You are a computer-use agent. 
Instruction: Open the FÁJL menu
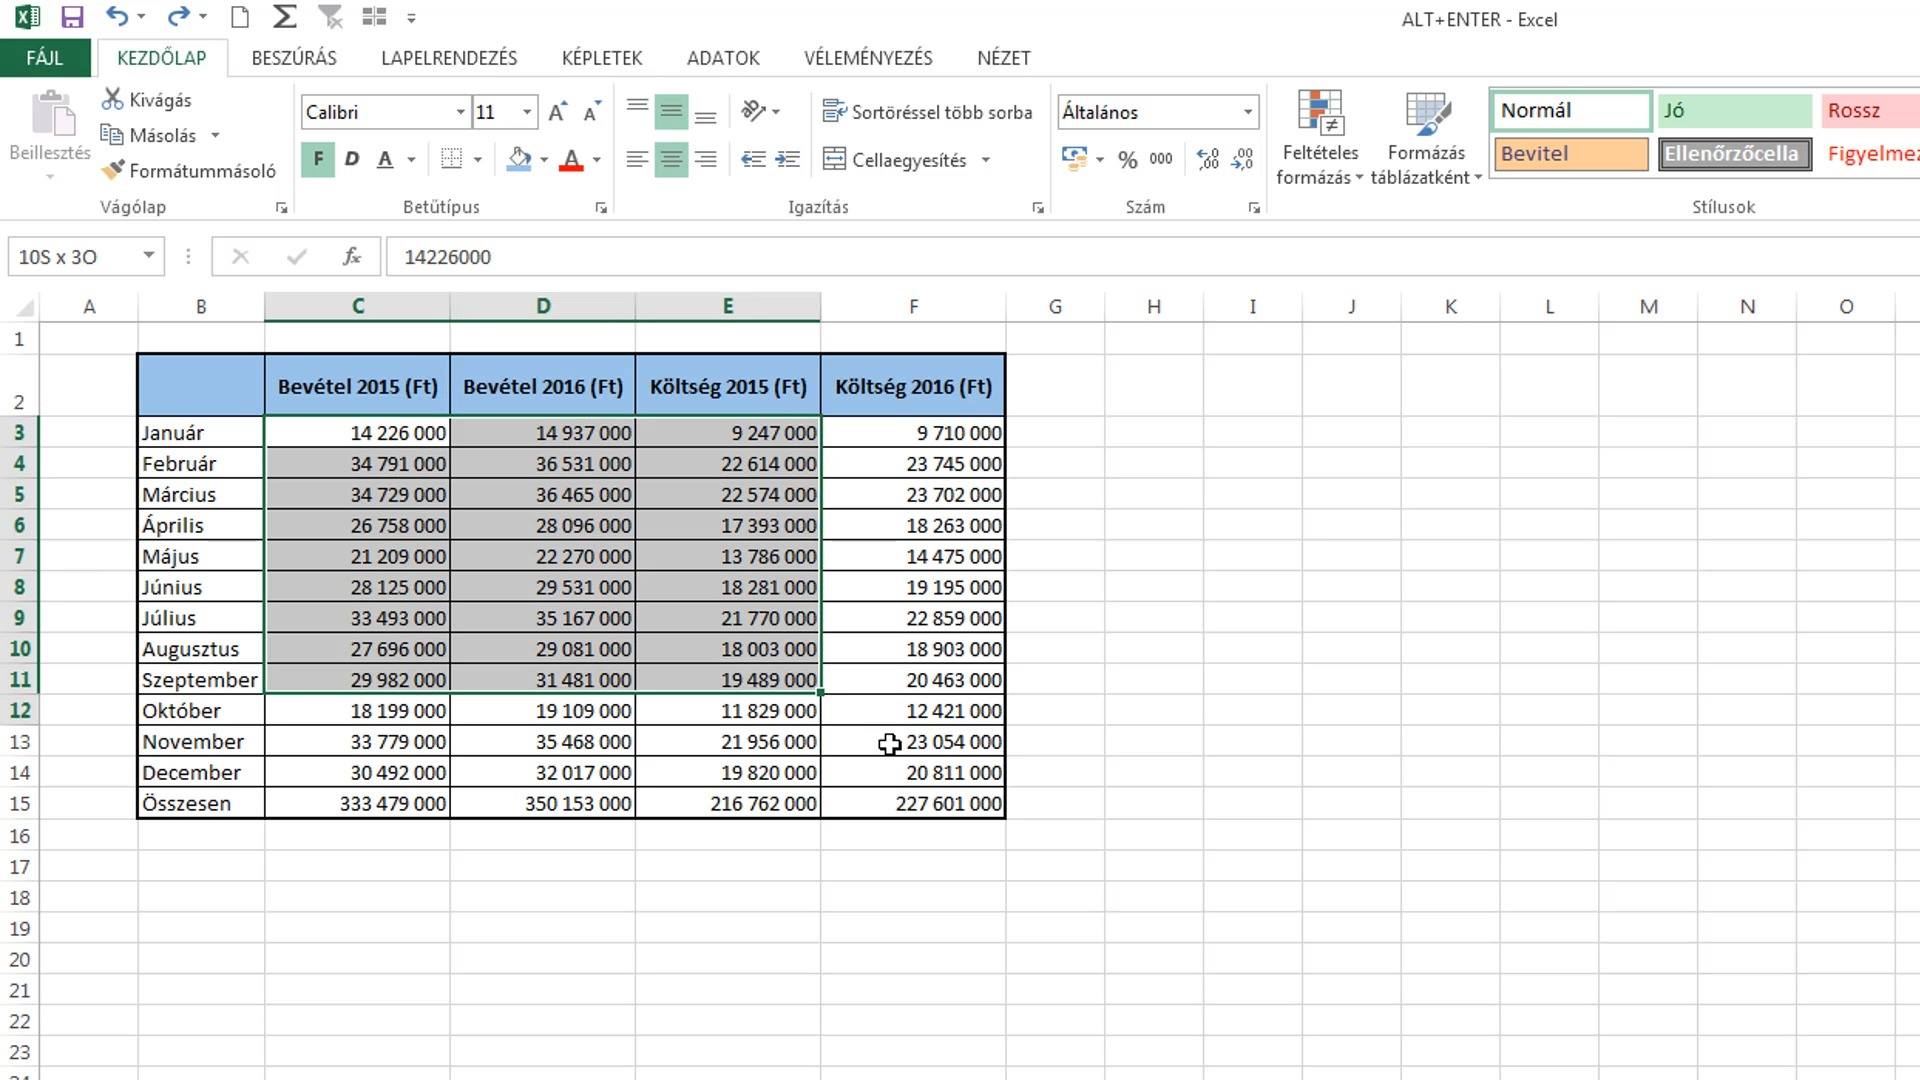[45, 58]
